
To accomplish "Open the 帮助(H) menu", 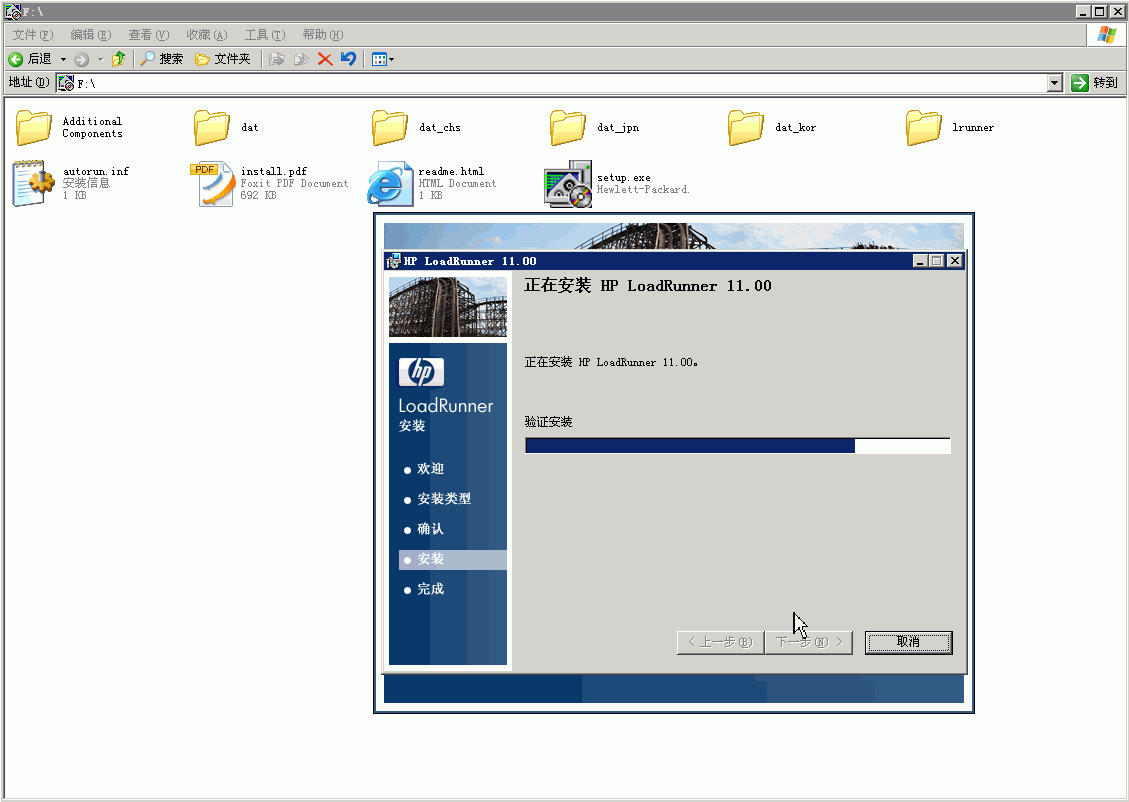I will pyautogui.click(x=323, y=35).
